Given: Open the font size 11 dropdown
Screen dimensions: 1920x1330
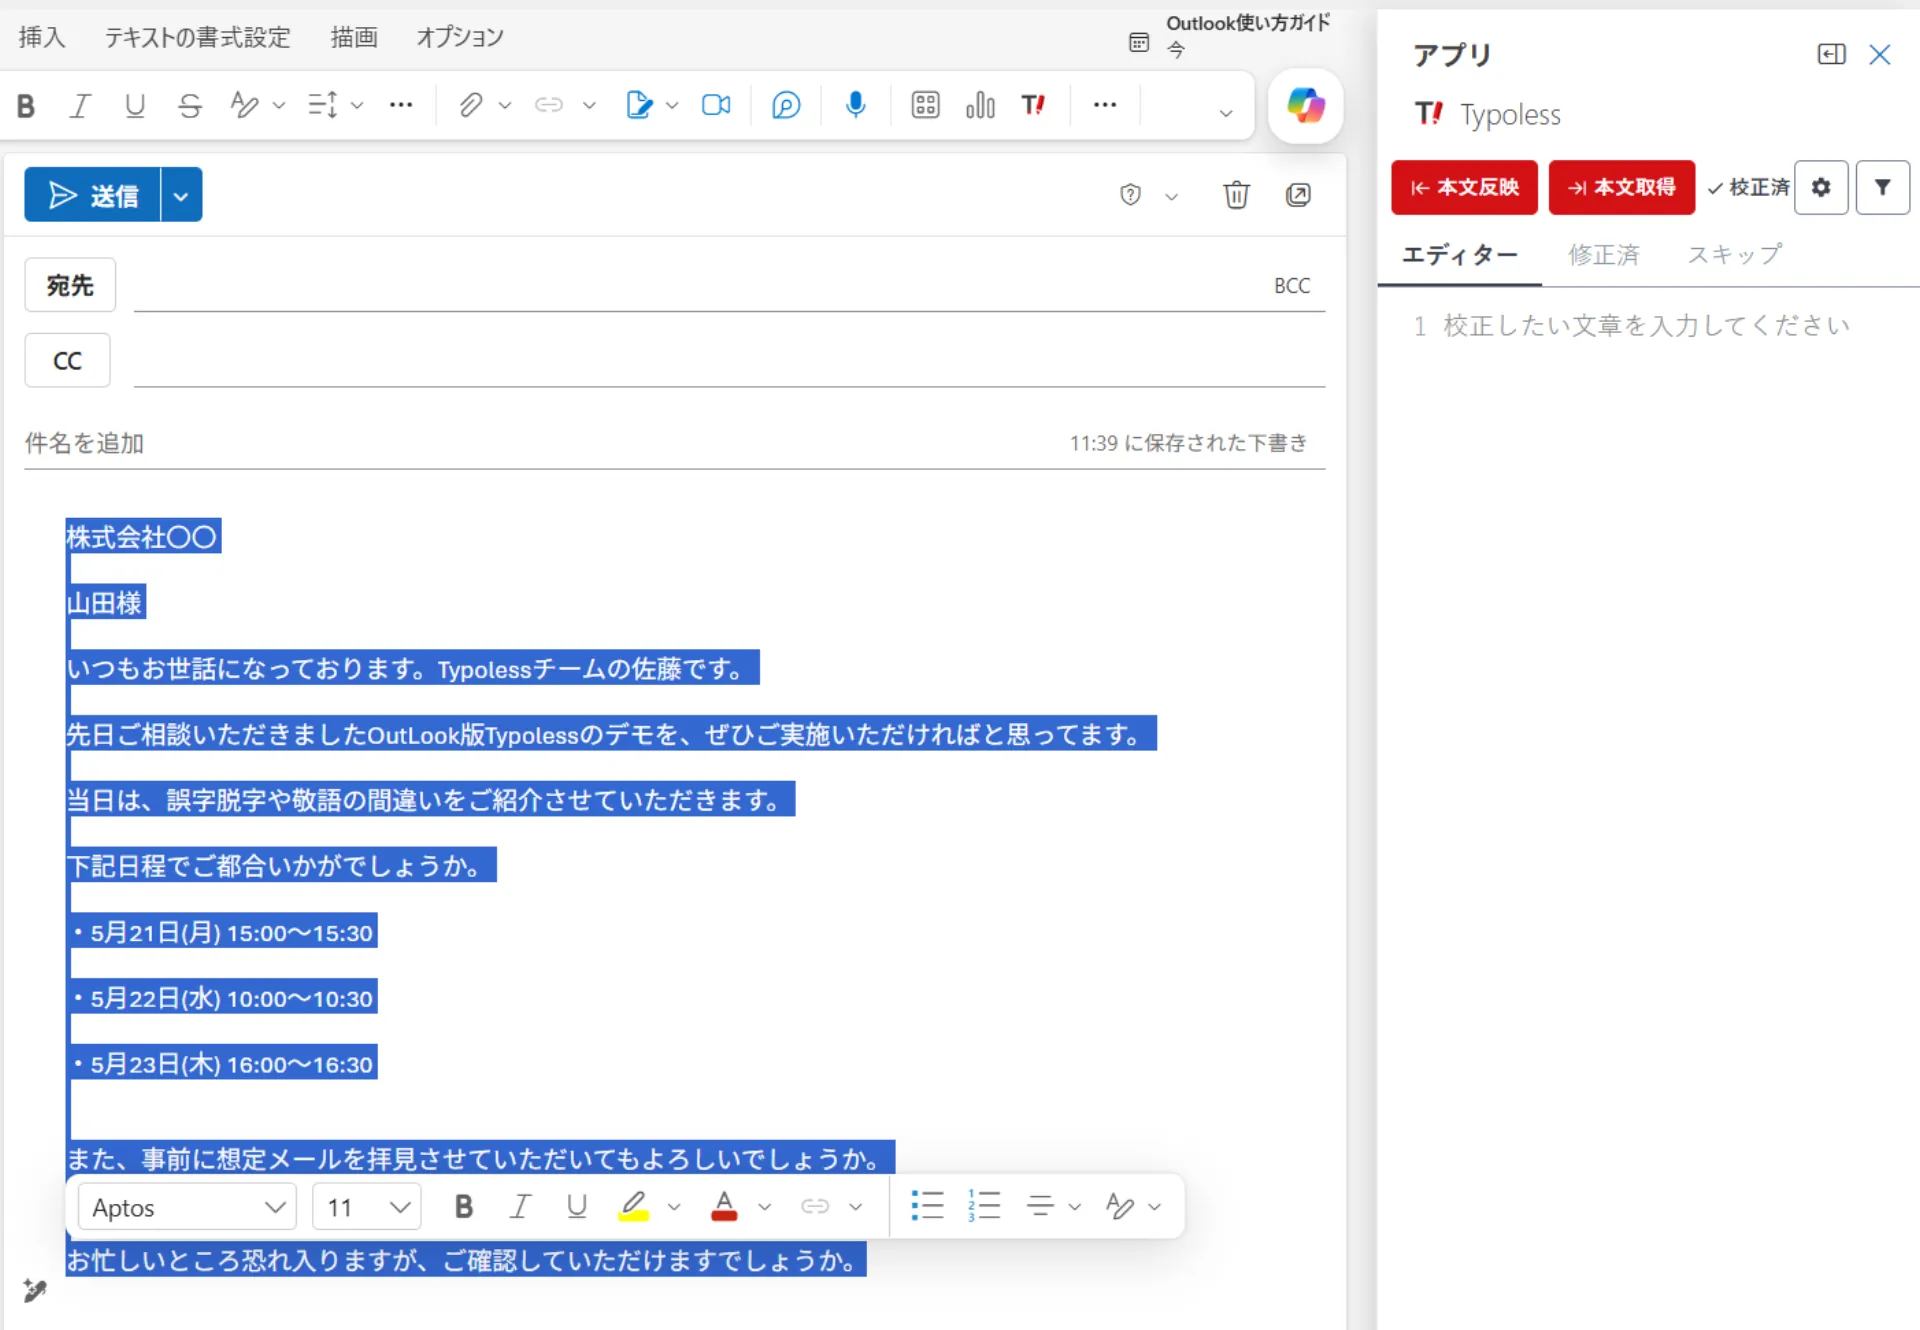Looking at the screenshot, I should tap(367, 1207).
